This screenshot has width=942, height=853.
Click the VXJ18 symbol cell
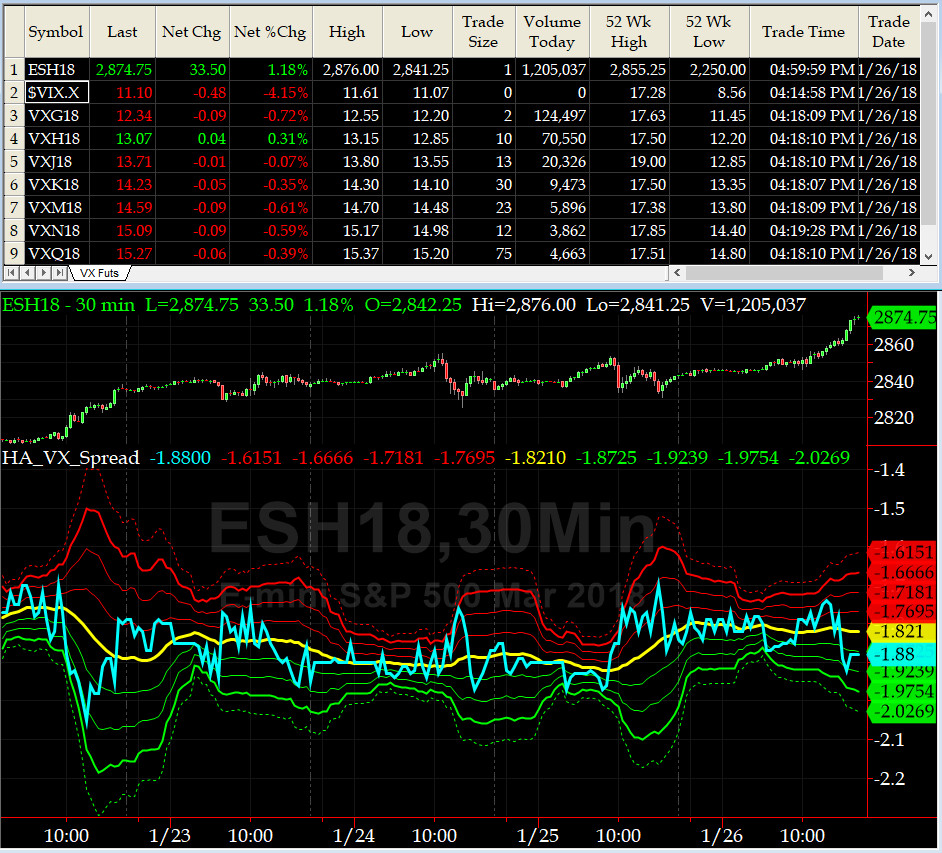[x=56, y=162]
